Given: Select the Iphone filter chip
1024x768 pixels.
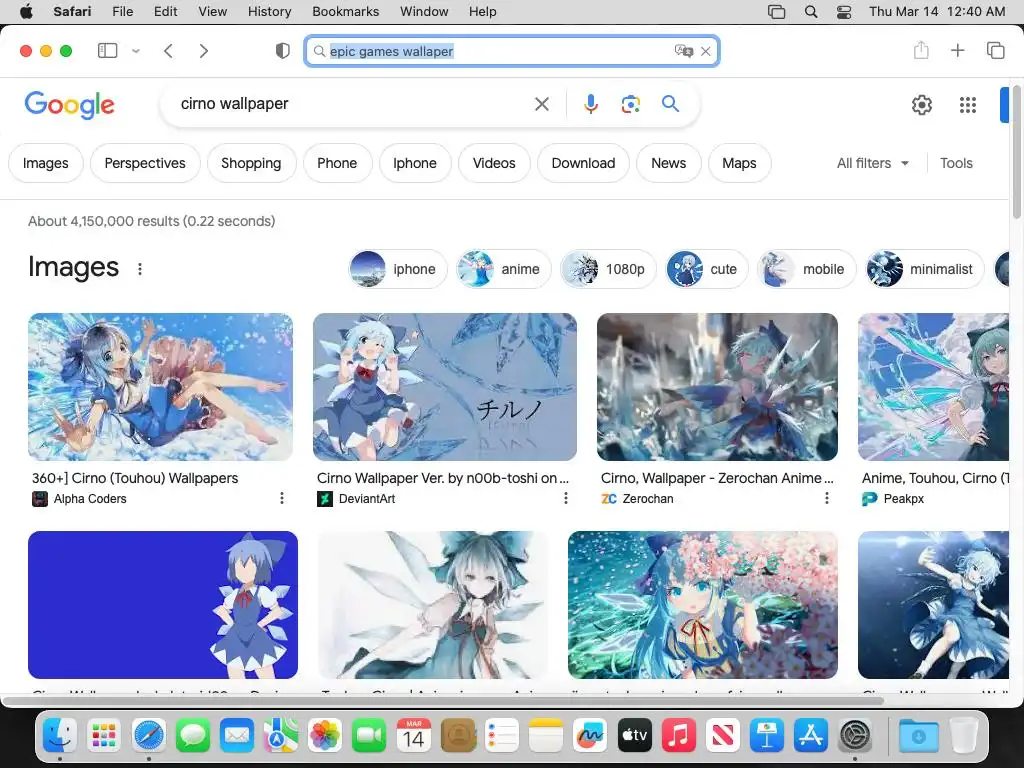Looking at the screenshot, I should click(415, 163).
